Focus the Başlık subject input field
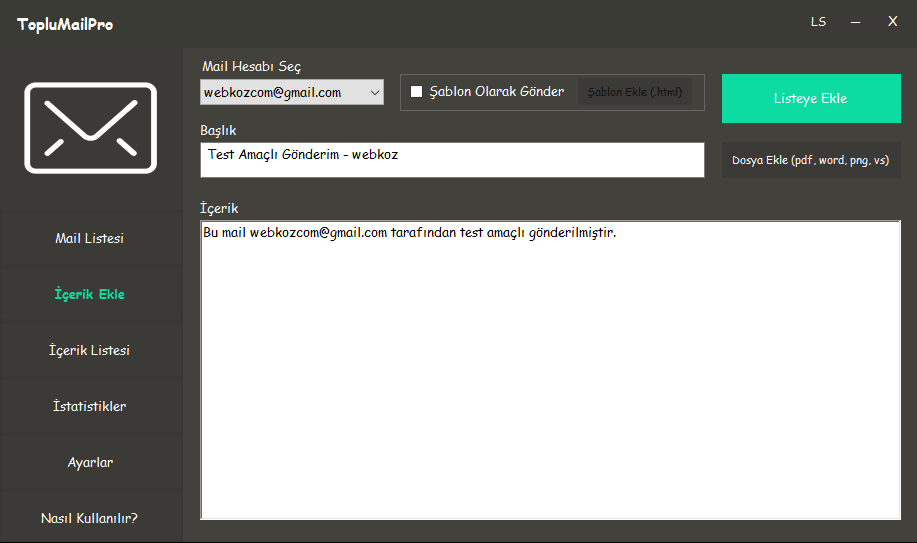This screenshot has height=543, width=917. (452, 160)
